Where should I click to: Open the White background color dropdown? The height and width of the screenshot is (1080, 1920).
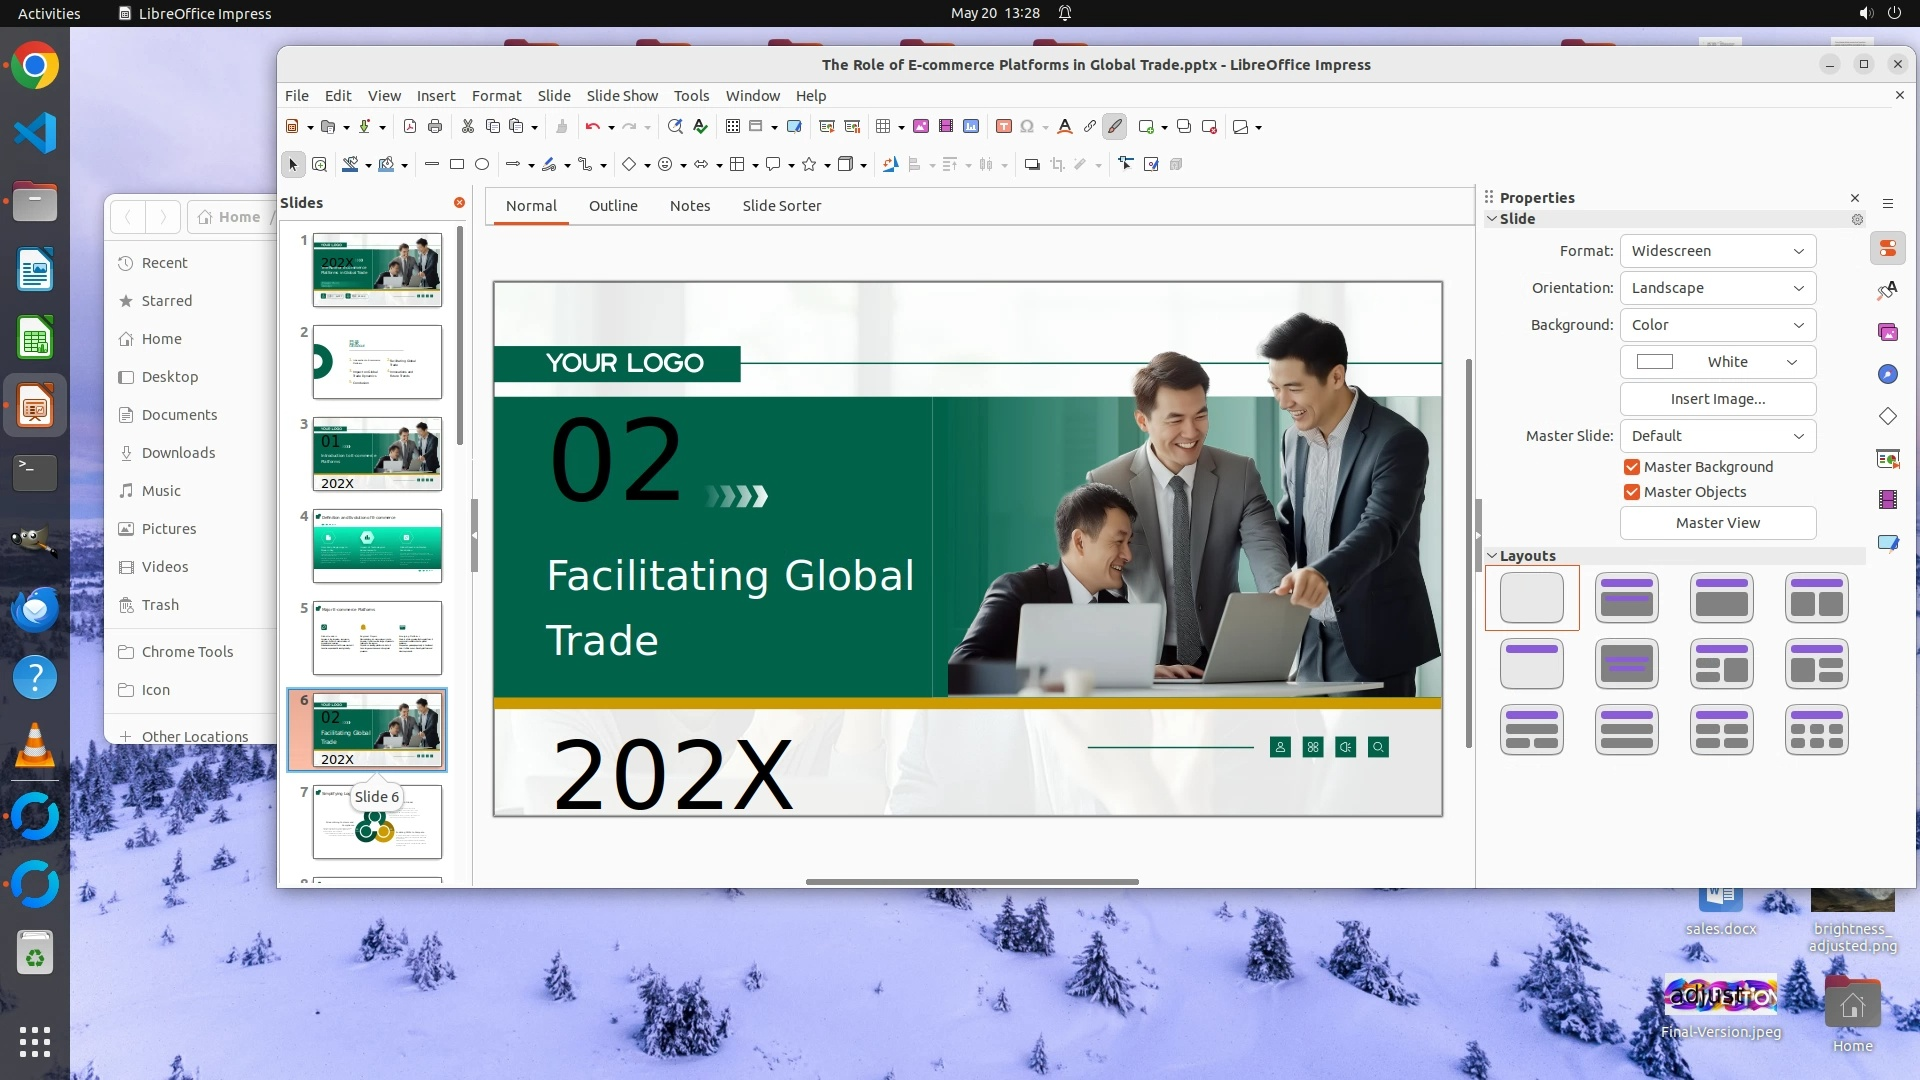1717,362
